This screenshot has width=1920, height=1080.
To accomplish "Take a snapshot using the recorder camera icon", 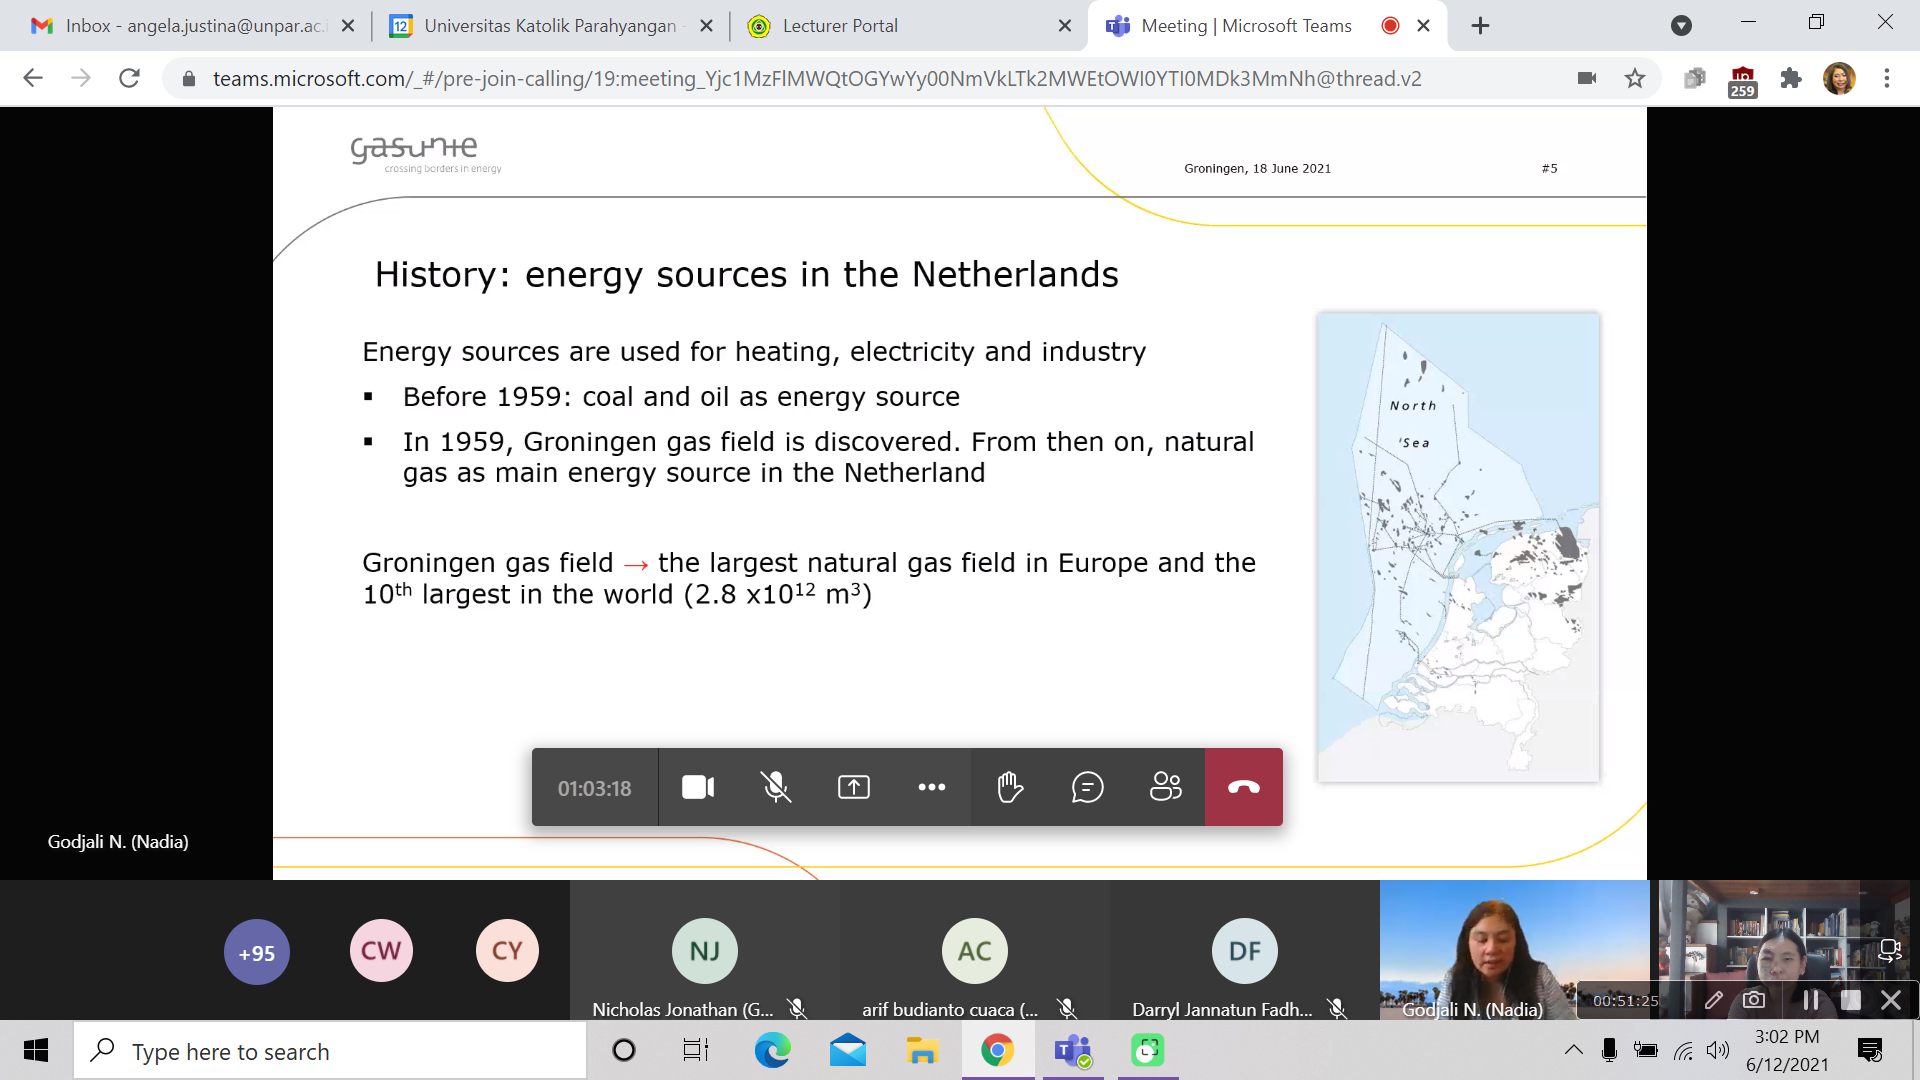I will tap(1755, 999).
